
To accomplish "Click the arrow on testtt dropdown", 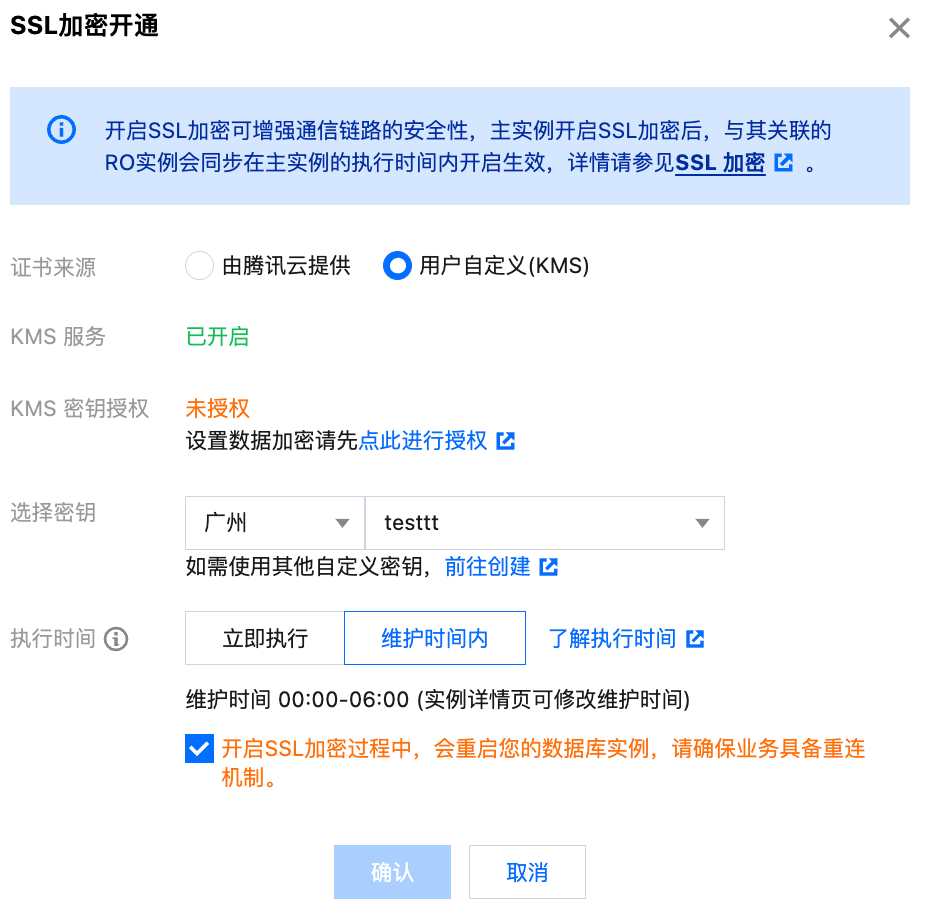I will coord(702,523).
